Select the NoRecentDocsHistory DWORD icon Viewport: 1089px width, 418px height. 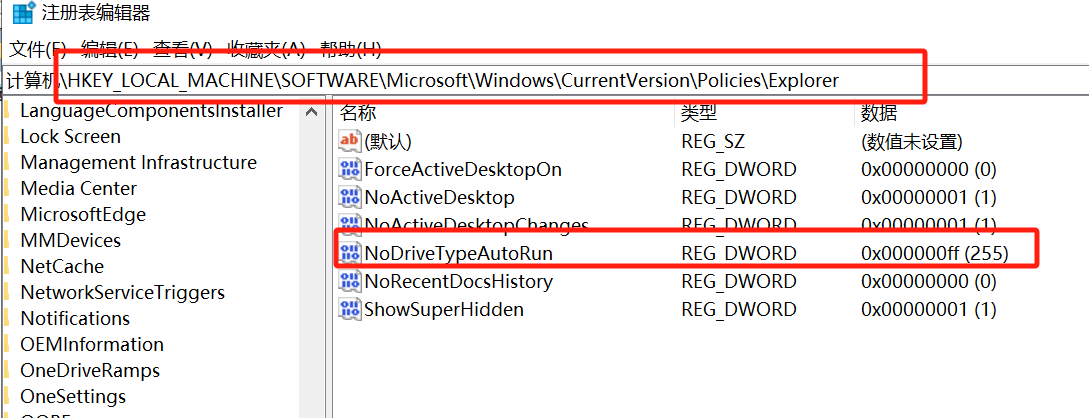(x=349, y=281)
